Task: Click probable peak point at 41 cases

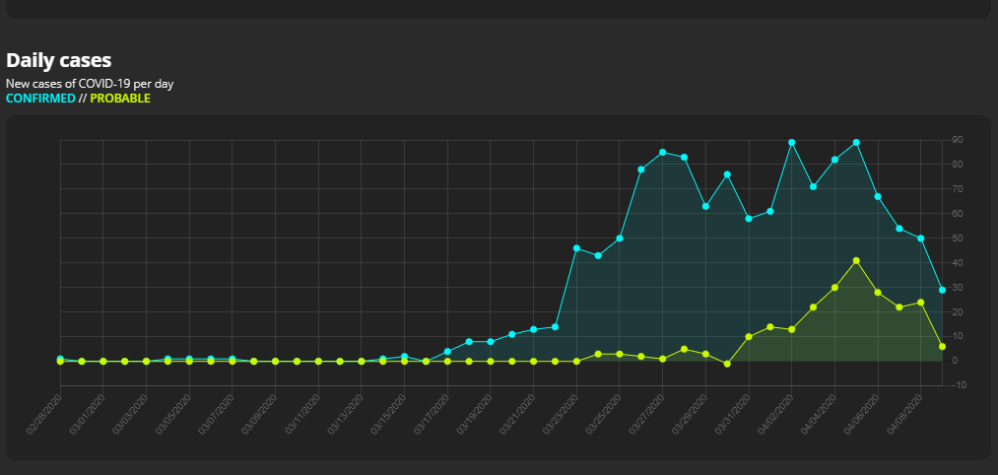Action: tap(856, 260)
